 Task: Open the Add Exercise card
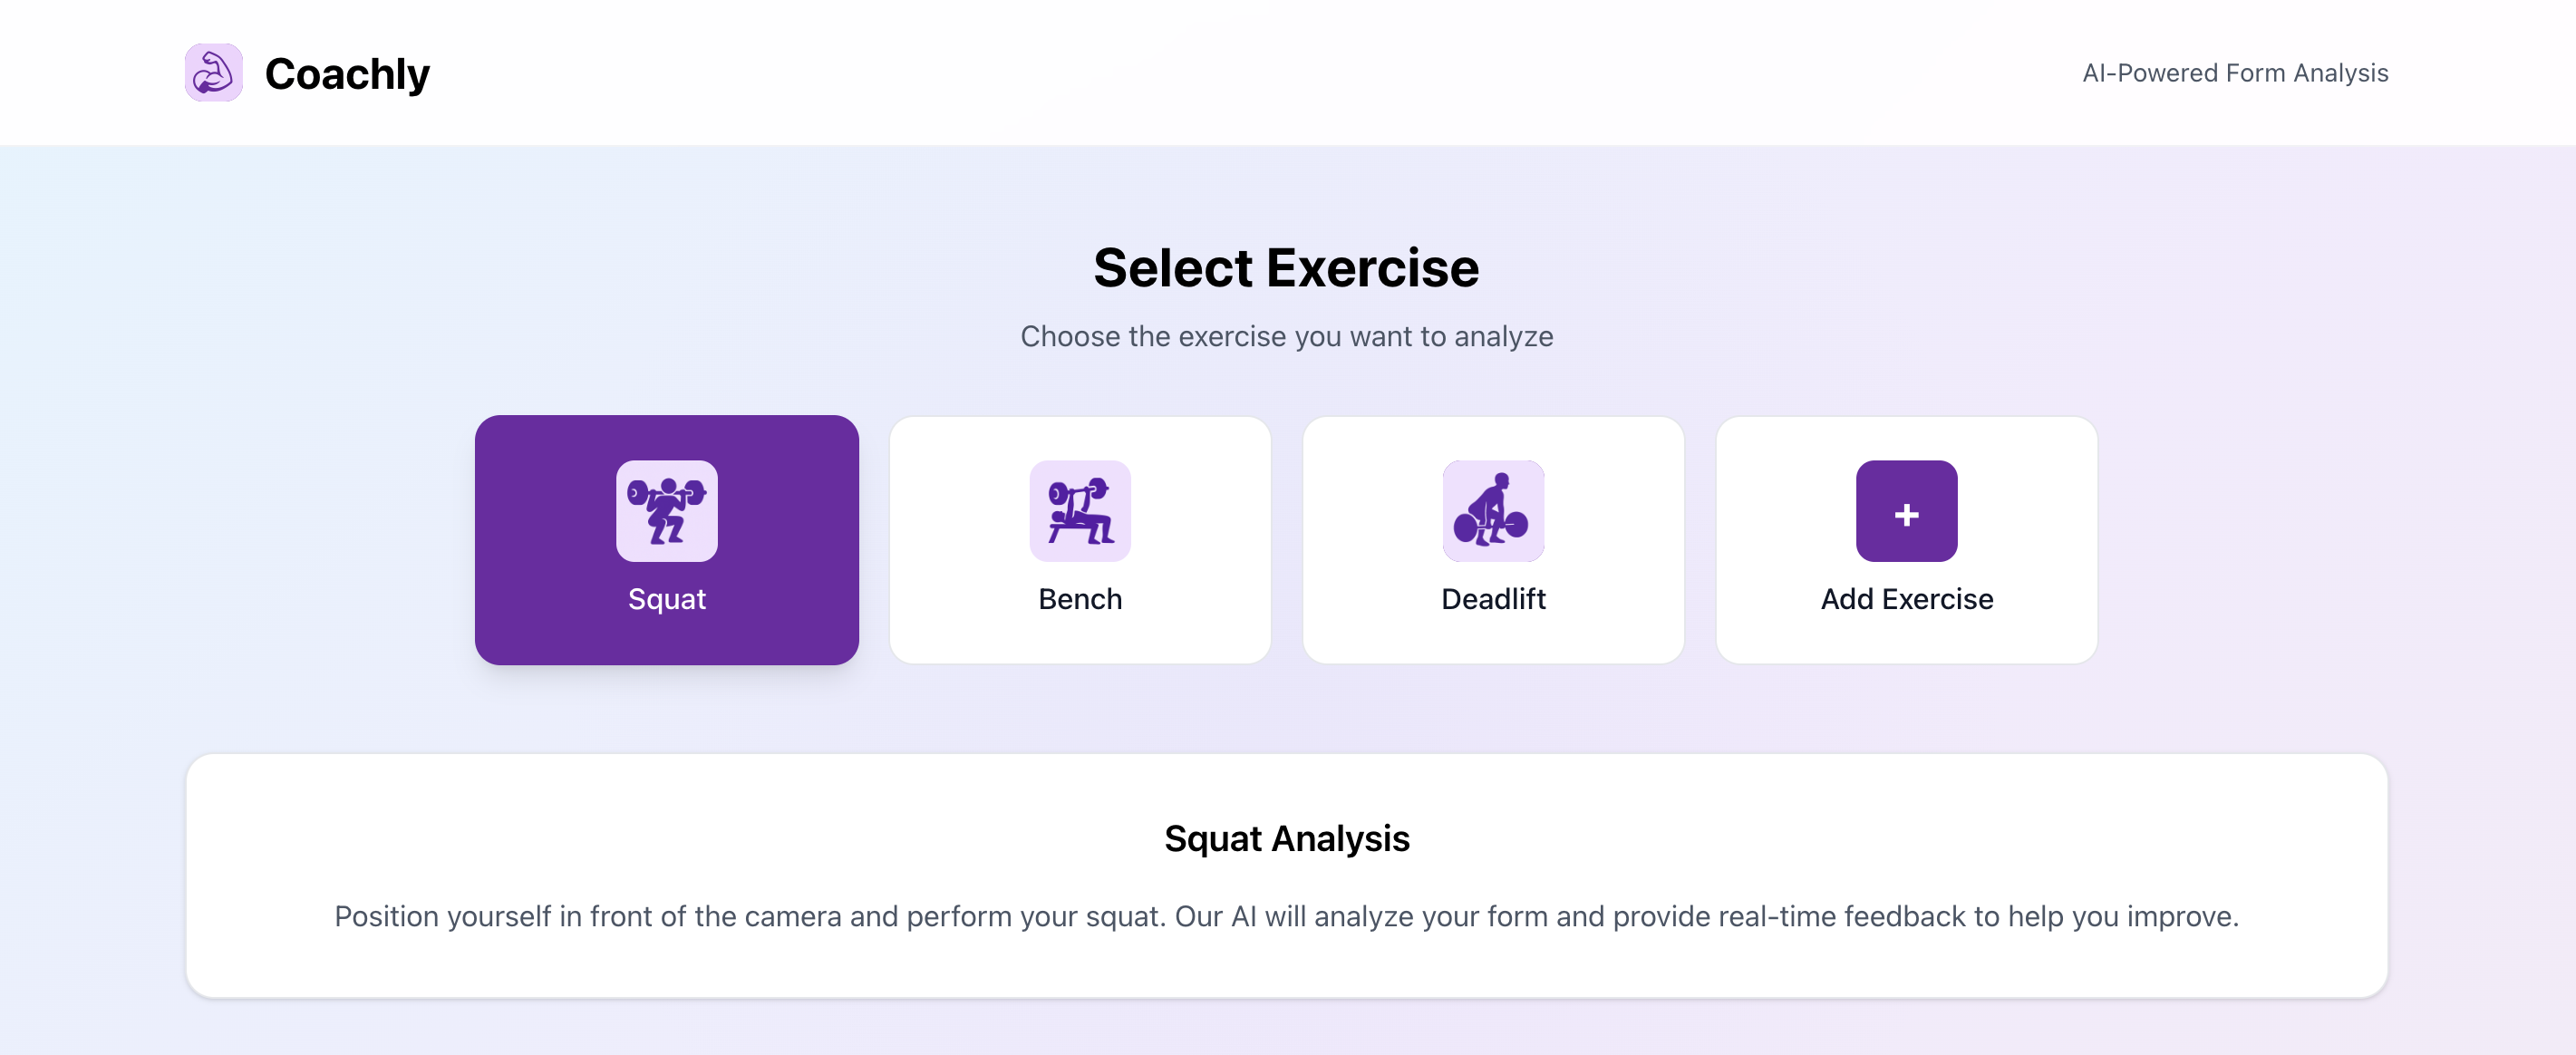click(x=1906, y=540)
